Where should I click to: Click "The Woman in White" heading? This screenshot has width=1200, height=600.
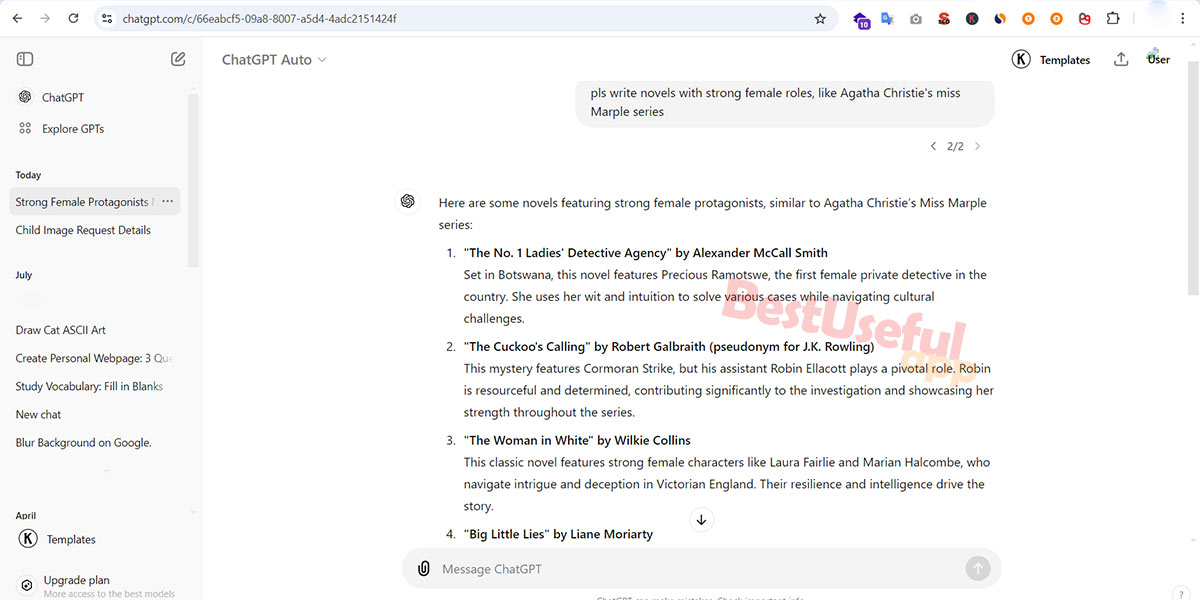click(x=577, y=440)
